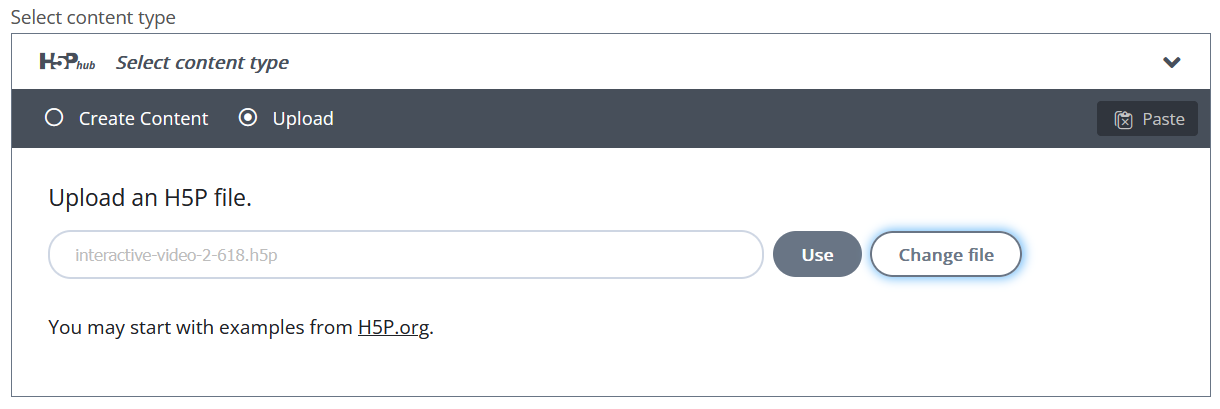1220x409 pixels.
Task: Click the 'Upload' label text
Action: tap(303, 118)
